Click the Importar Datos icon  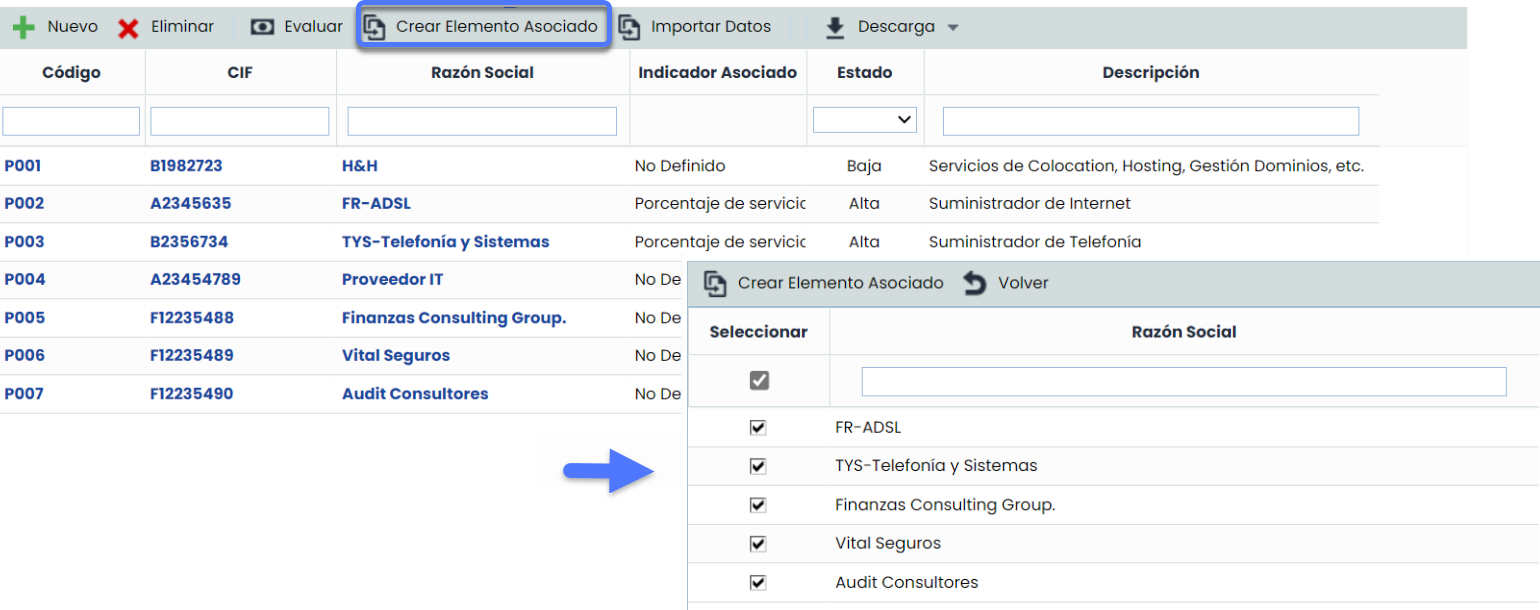[x=630, y=28]
